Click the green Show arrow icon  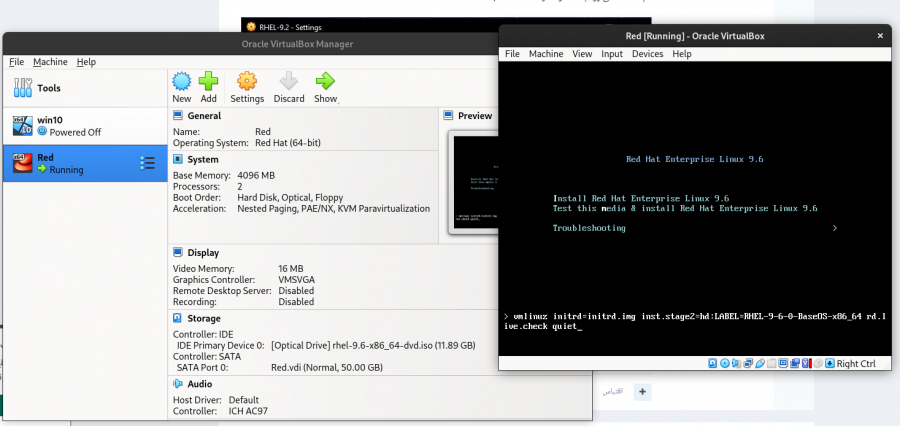325,81
